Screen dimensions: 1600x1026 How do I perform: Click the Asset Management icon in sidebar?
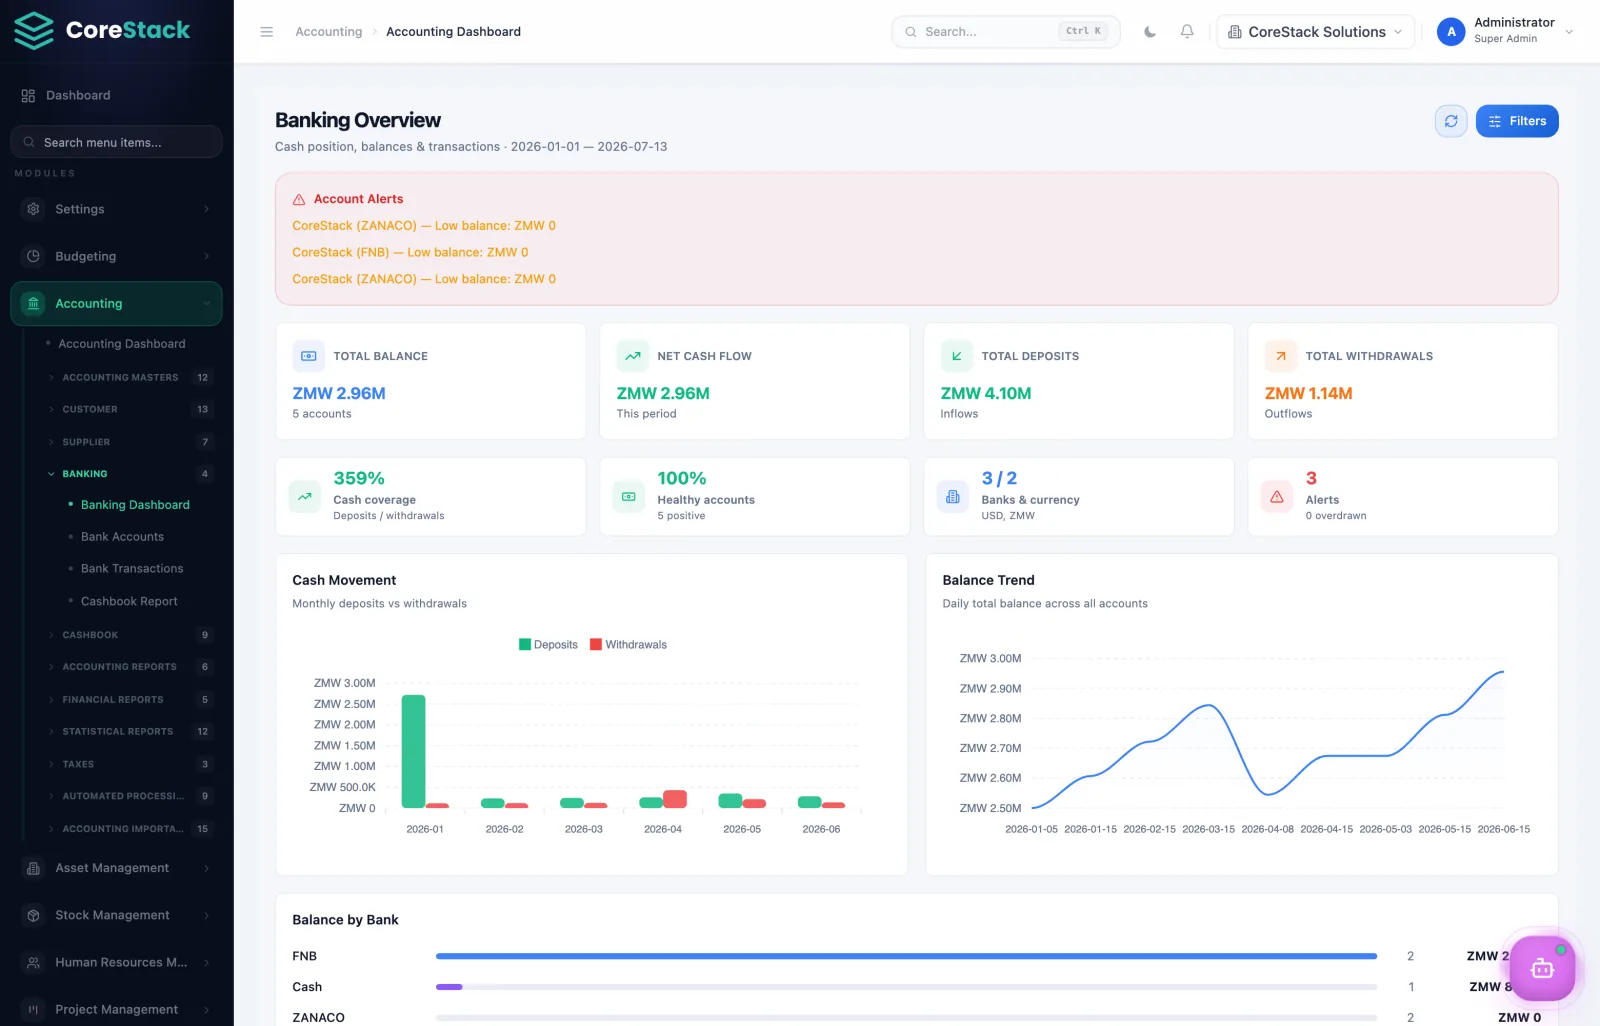pyautogui.click(x=34, y=868)
